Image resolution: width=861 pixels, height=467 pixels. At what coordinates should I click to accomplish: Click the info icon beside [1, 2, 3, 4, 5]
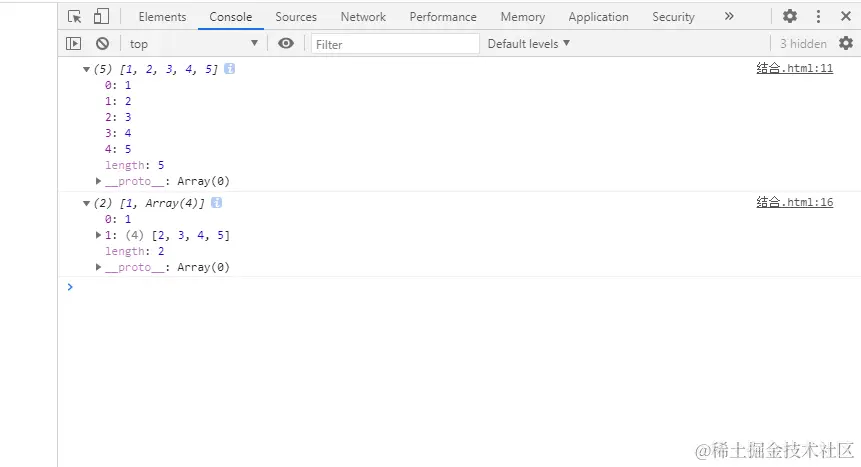tap(230, 69)
